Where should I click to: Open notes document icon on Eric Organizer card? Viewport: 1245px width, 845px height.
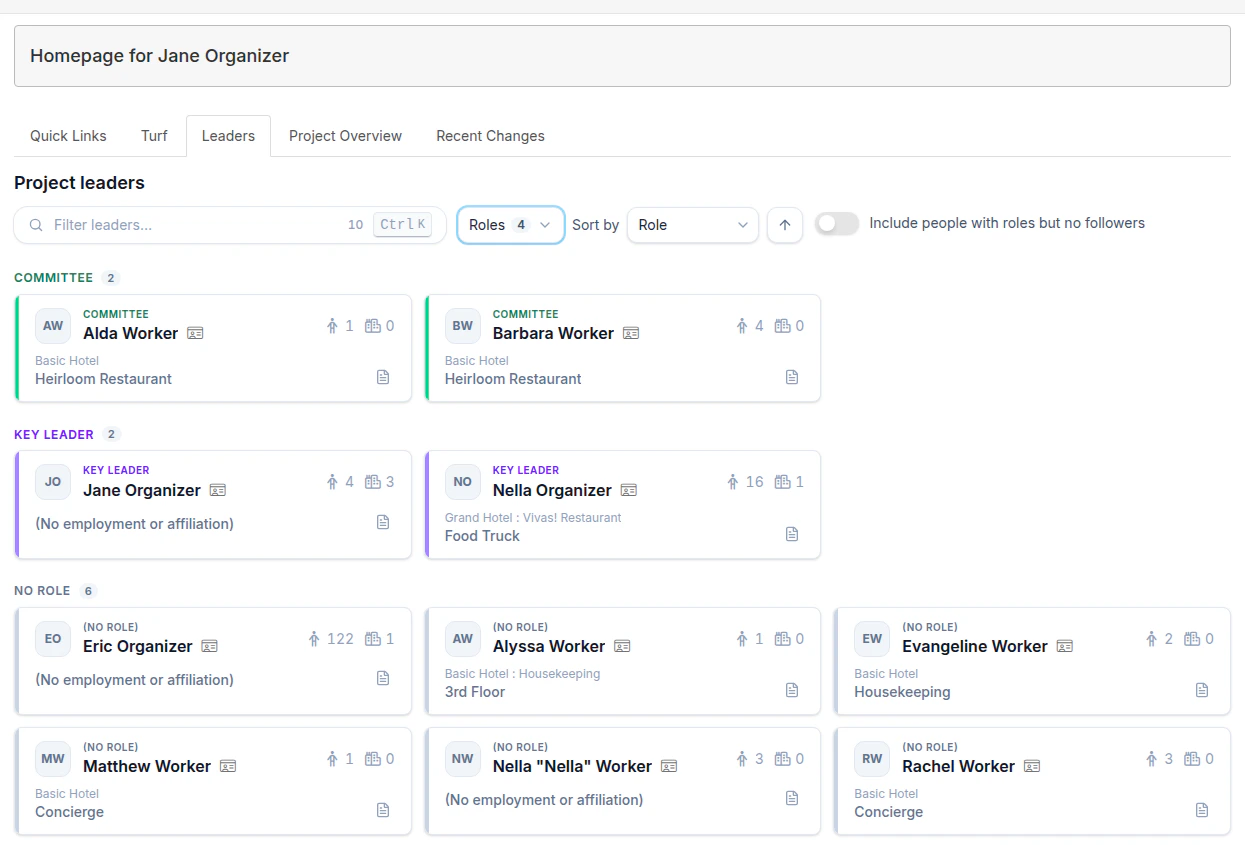click(x=383, y=678)
